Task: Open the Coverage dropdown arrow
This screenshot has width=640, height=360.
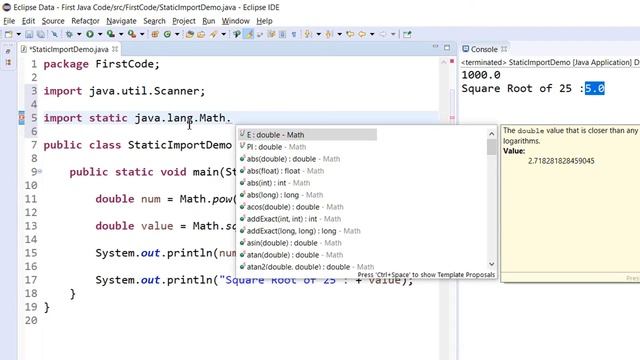Action: (x=121, y=34)
